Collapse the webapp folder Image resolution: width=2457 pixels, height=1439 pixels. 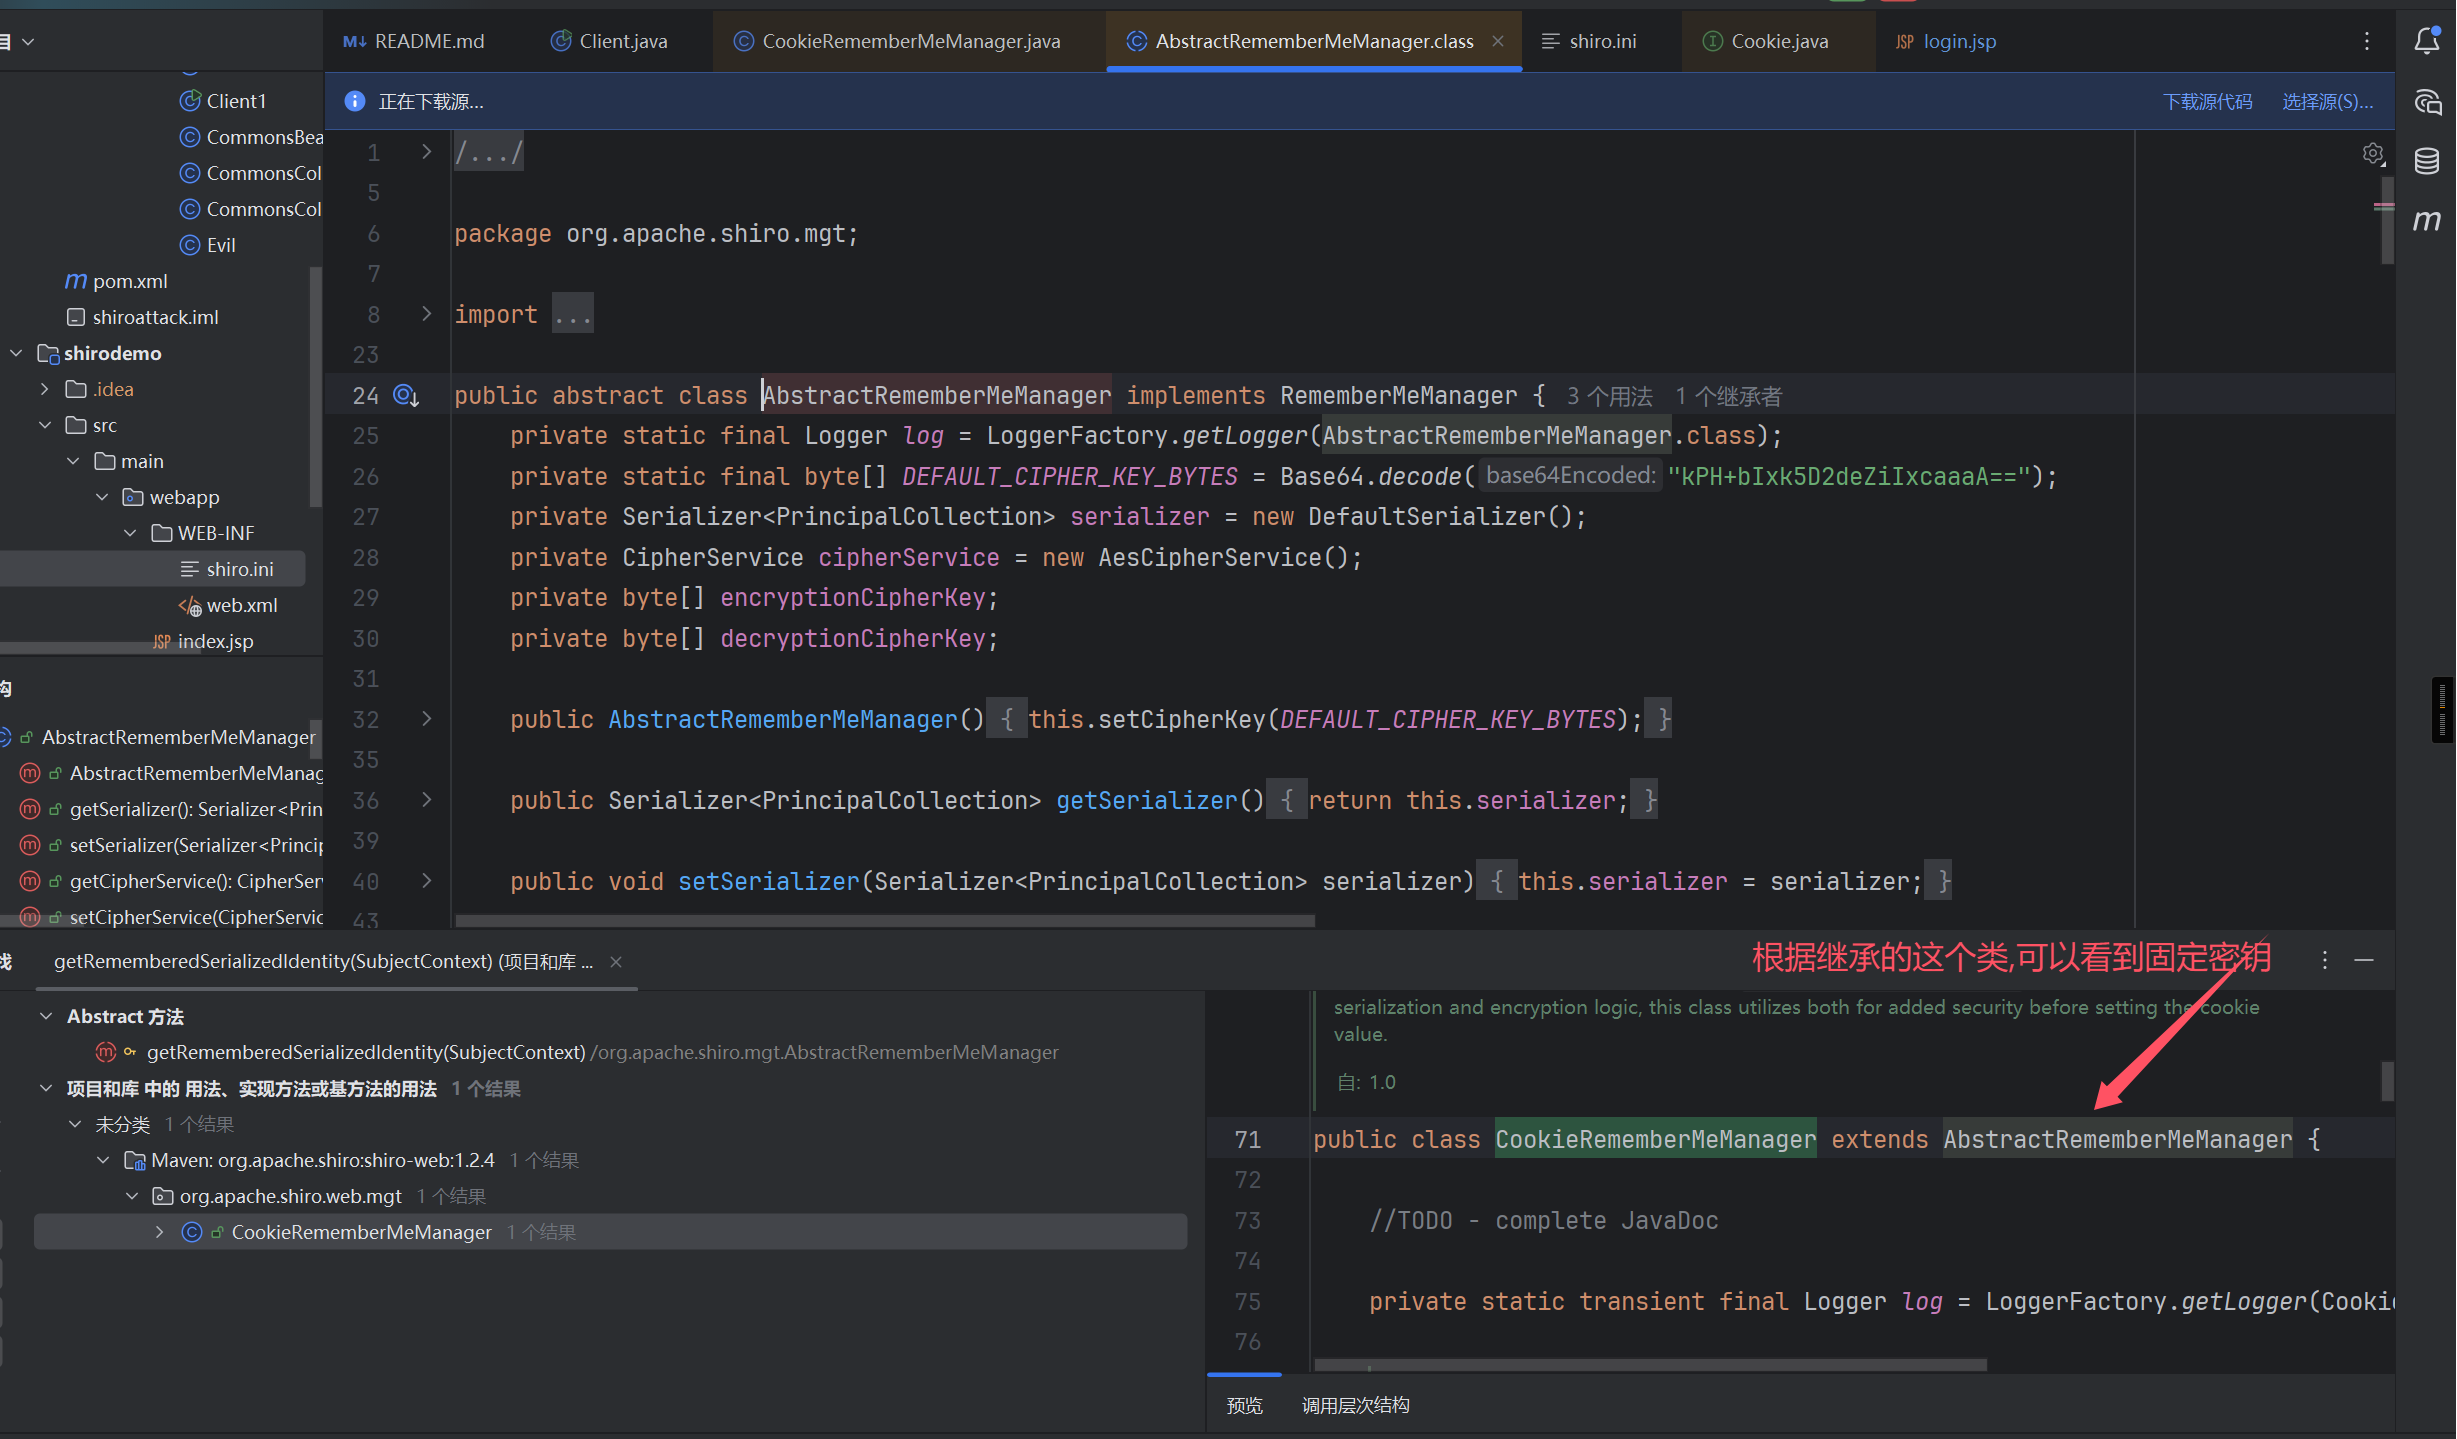101,497
